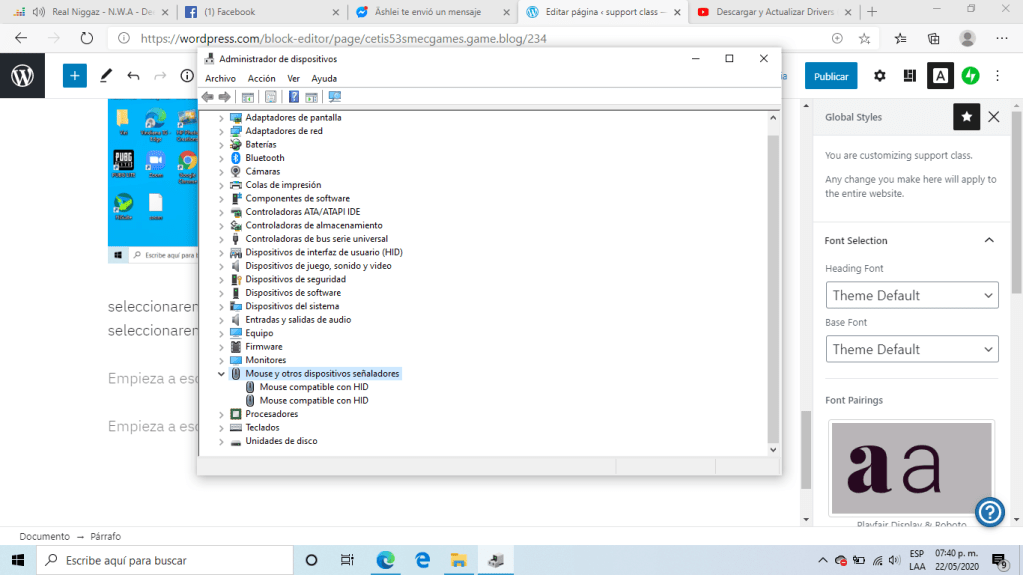Click the help question mark circle icon
The image size is (1023, 575).
[x=989, y=512]
